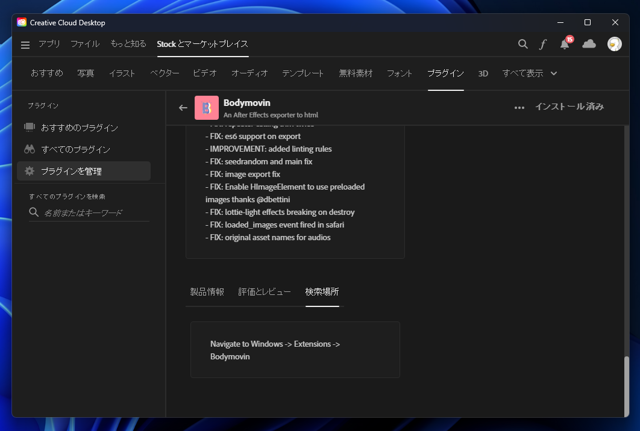The image size is (640, 431).
Task: Maximize the Creative Cloud Desktop window
Action: pyautogui.click(x=587, y=22)
